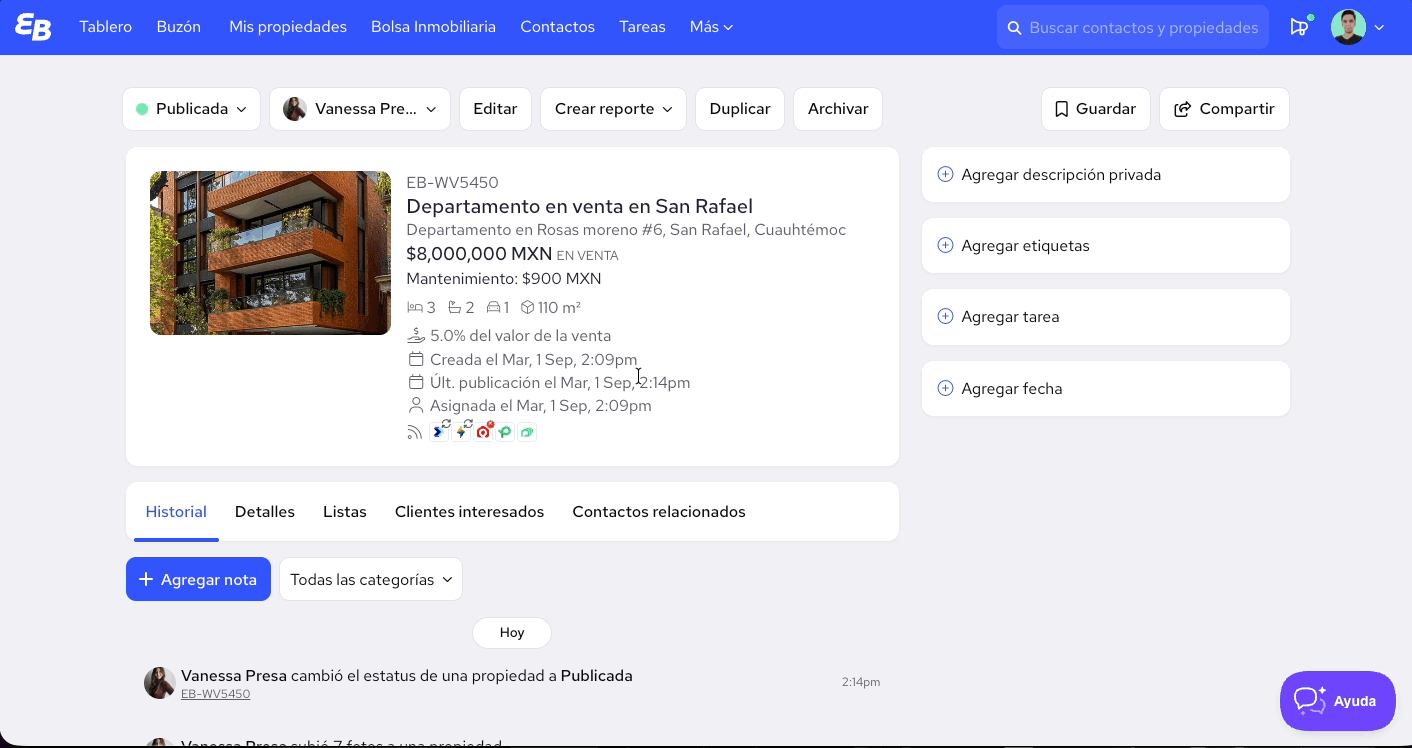Switch to the Detalles tab
The height and width of the screenshot is (748, 1412).
pos(265,511)
